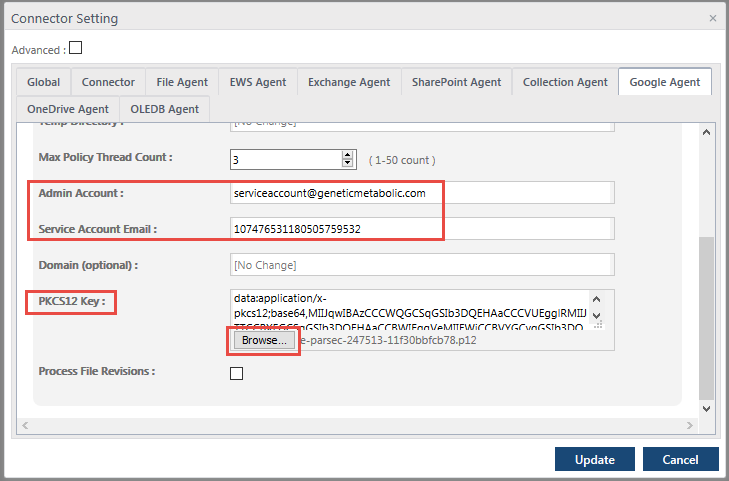Click the Admin Account input field
Screen dimensions: 729x481
(420, 193)
